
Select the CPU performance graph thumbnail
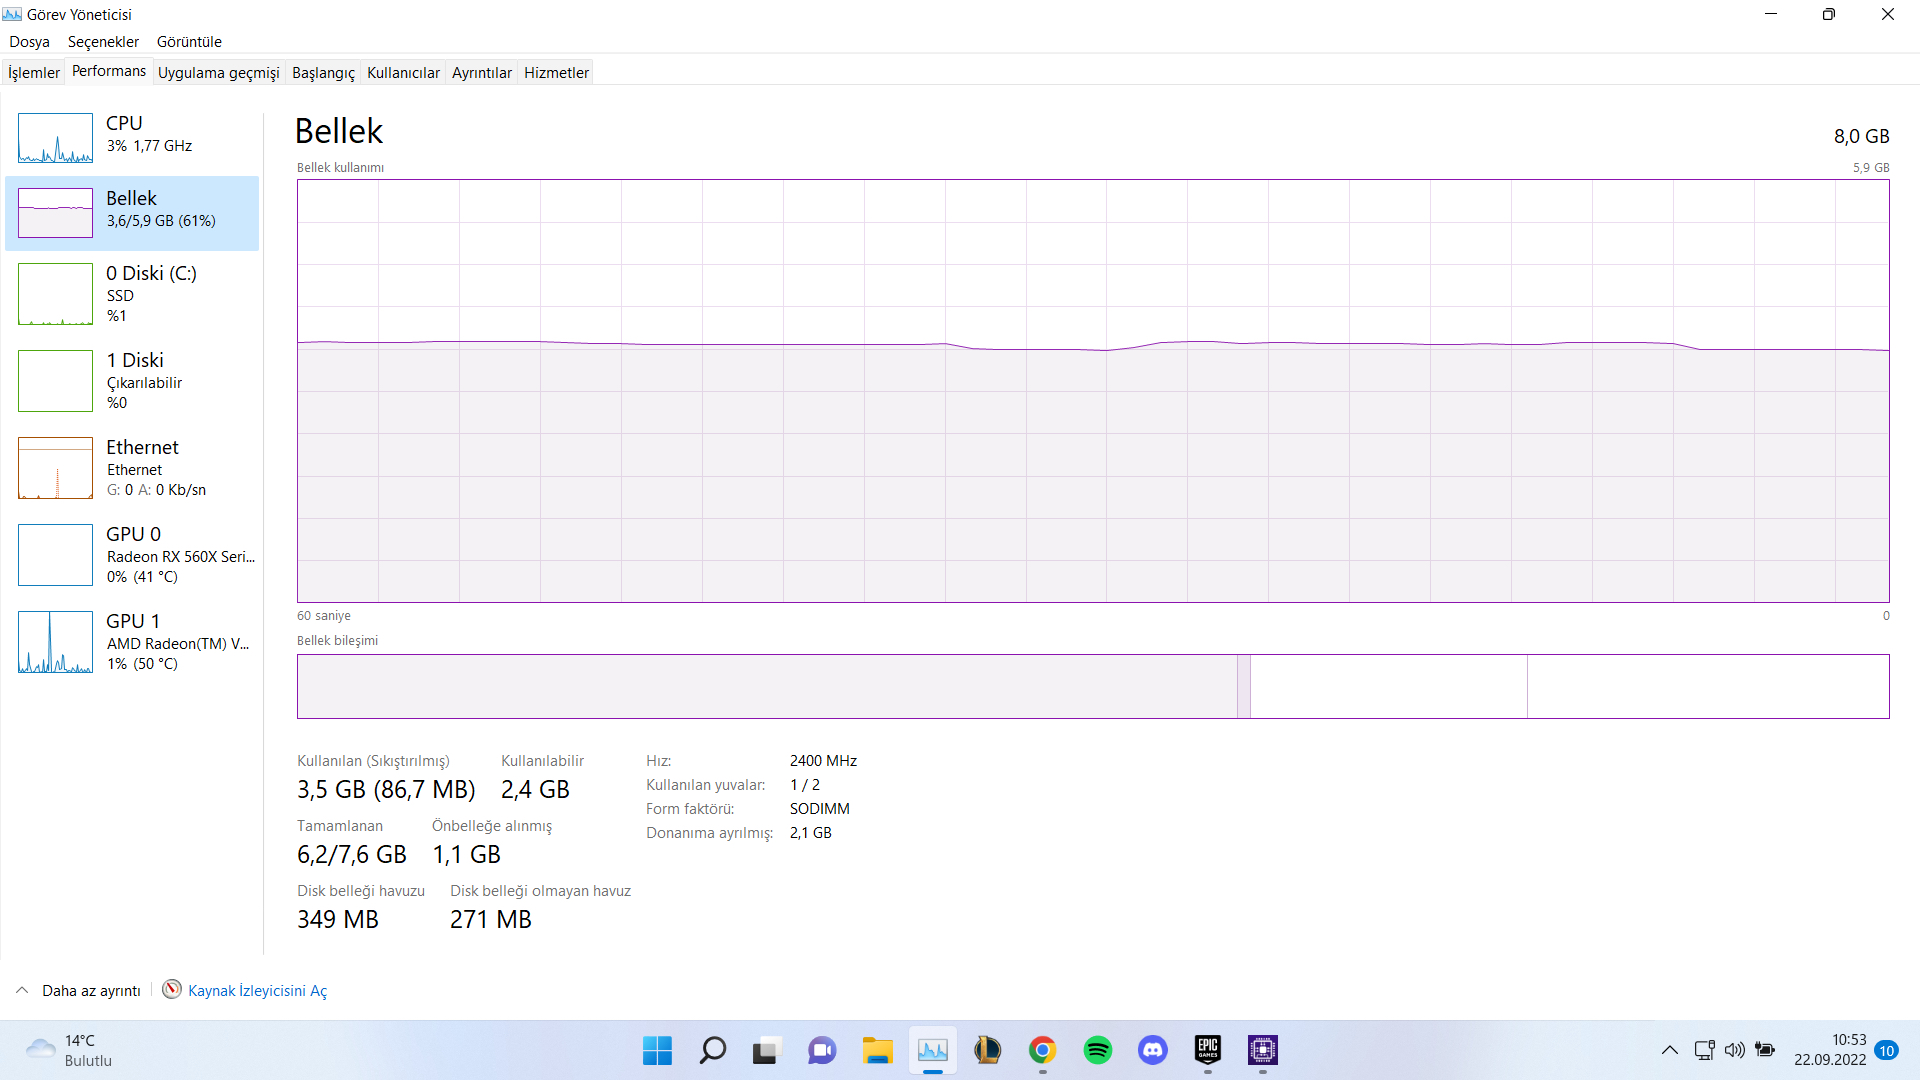(55, 138)
